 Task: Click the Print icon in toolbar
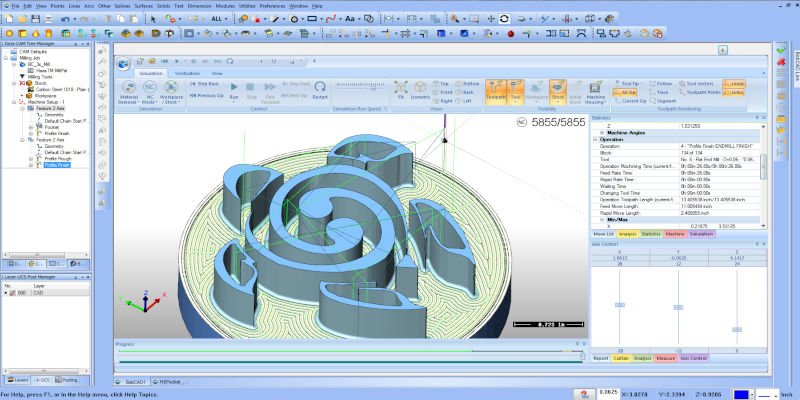pos(48,19)
